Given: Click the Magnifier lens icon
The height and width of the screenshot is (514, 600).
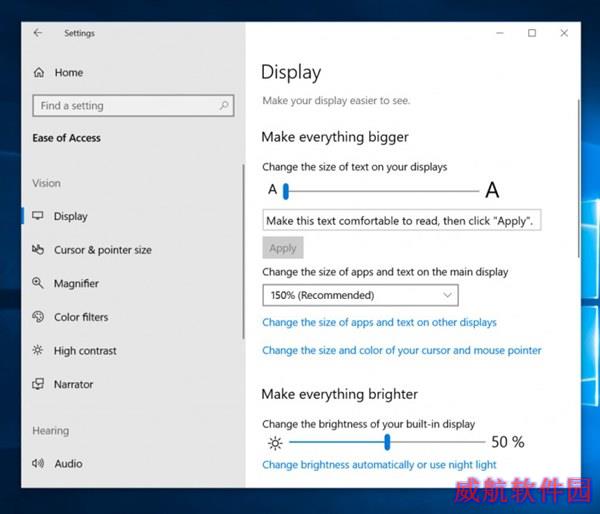Looking at the screenshot, I should [38, 283].
